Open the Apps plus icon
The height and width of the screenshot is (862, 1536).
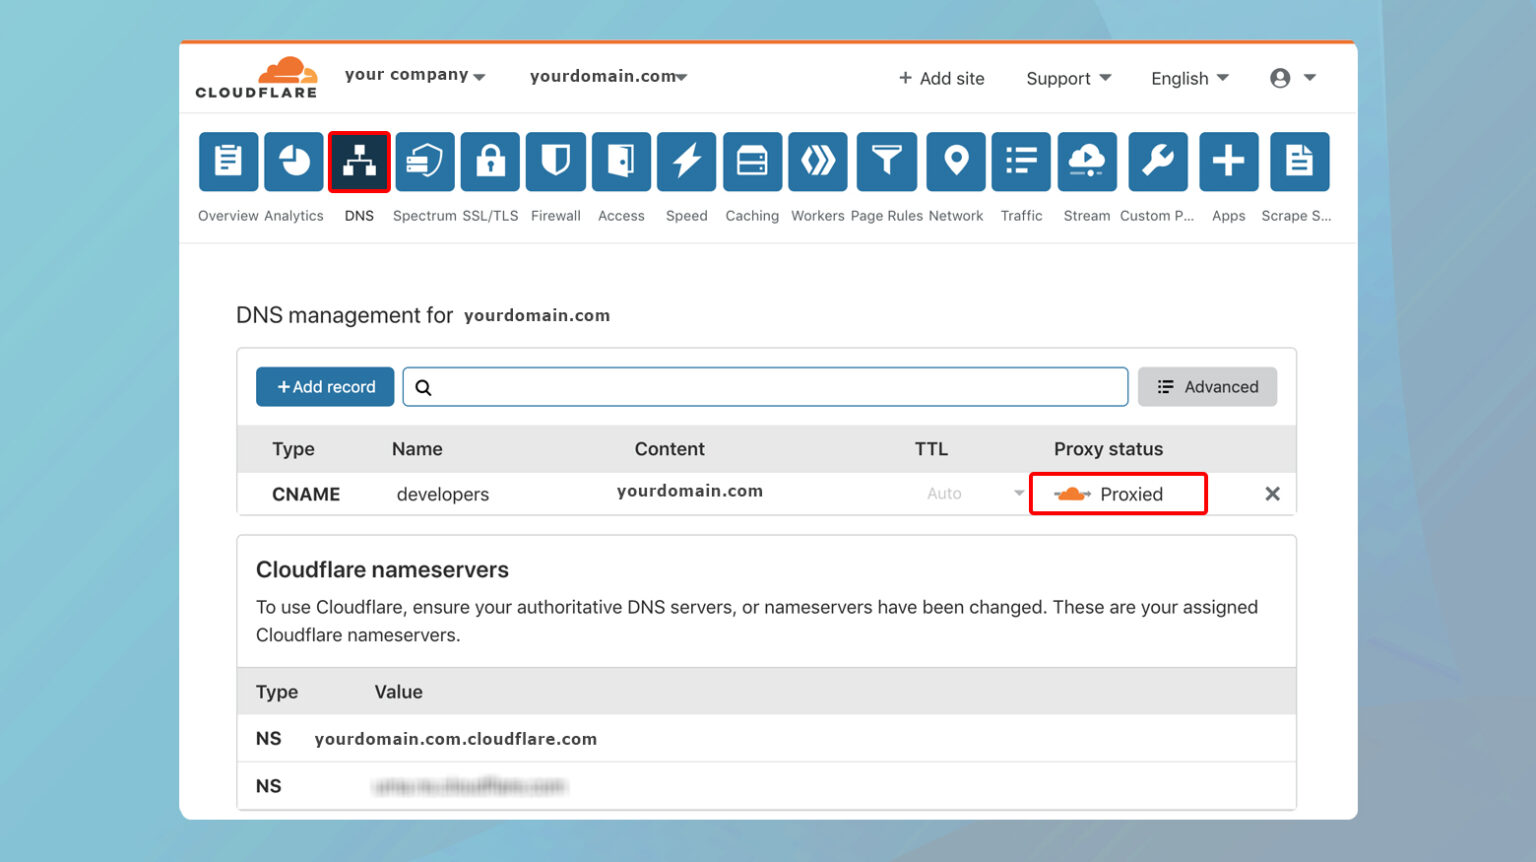(x=1228, y=161)
